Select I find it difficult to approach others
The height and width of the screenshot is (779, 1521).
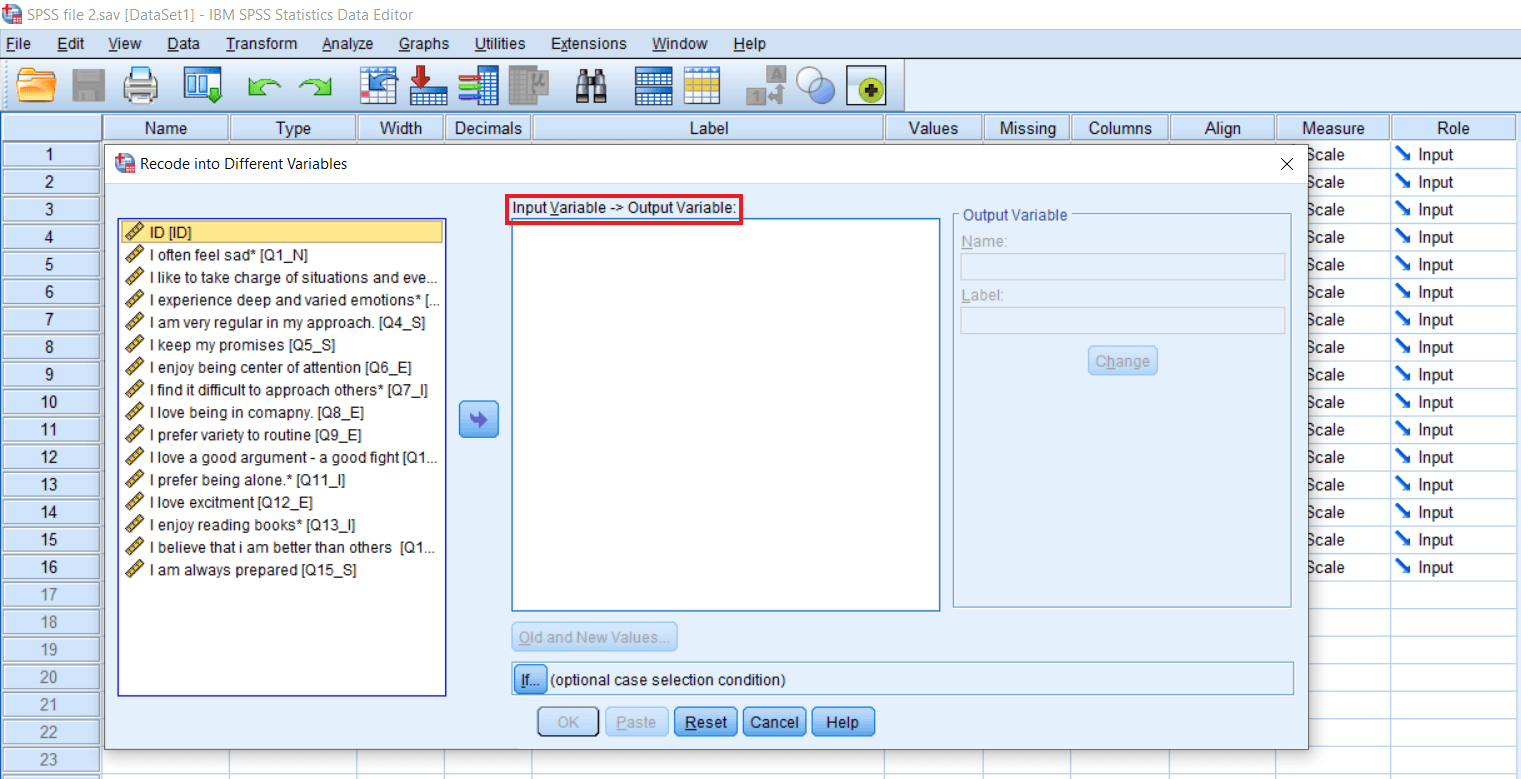(282, 390)
